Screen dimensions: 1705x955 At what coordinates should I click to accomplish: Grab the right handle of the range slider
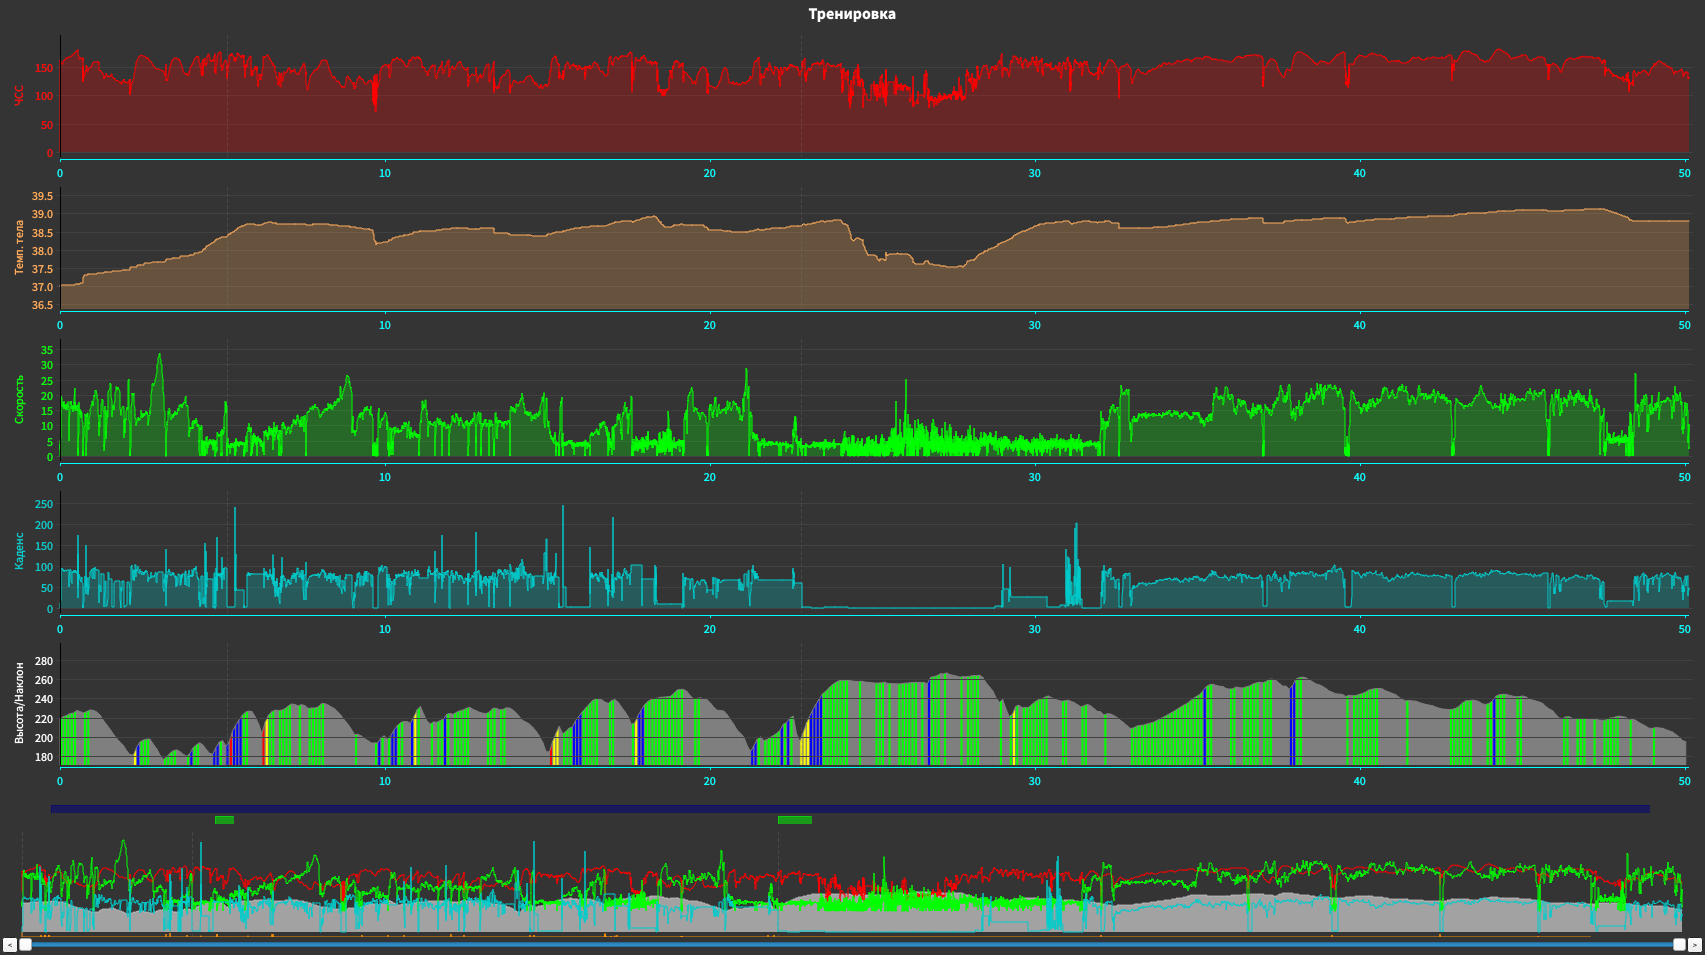1679,945
